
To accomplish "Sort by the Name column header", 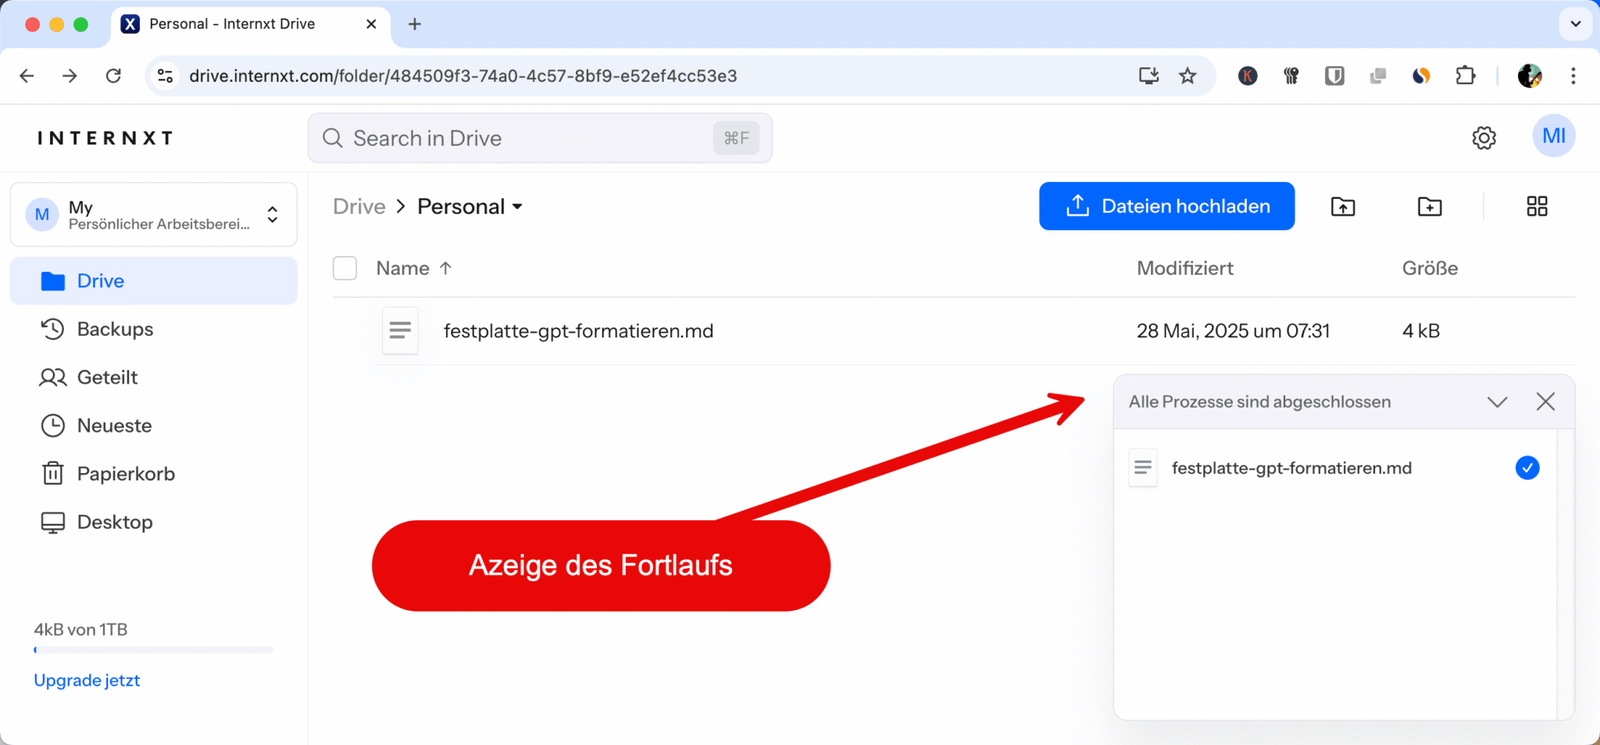I will coord(414,268).
